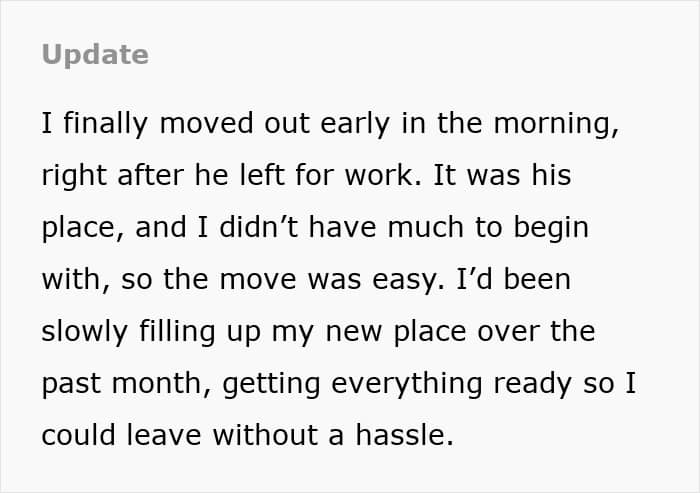Screen dimensions: 700x493
Task: Click on the word "ready"
Action: (x=533, y=384)
